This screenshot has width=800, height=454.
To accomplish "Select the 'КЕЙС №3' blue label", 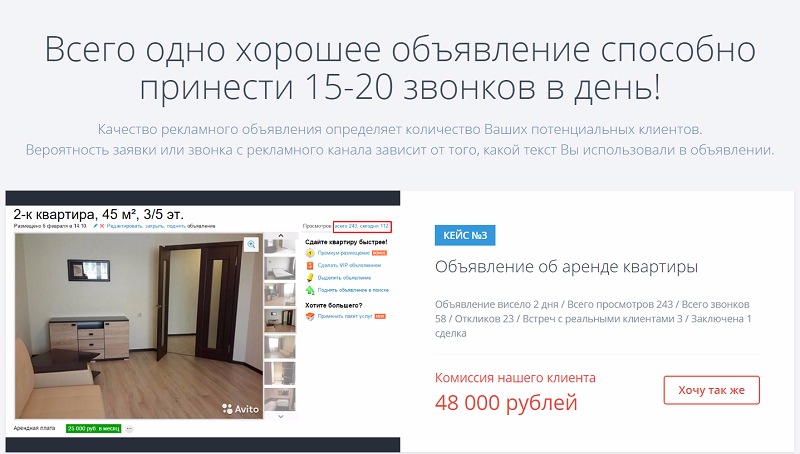I will pyautogui.click(x=465, y=236).
